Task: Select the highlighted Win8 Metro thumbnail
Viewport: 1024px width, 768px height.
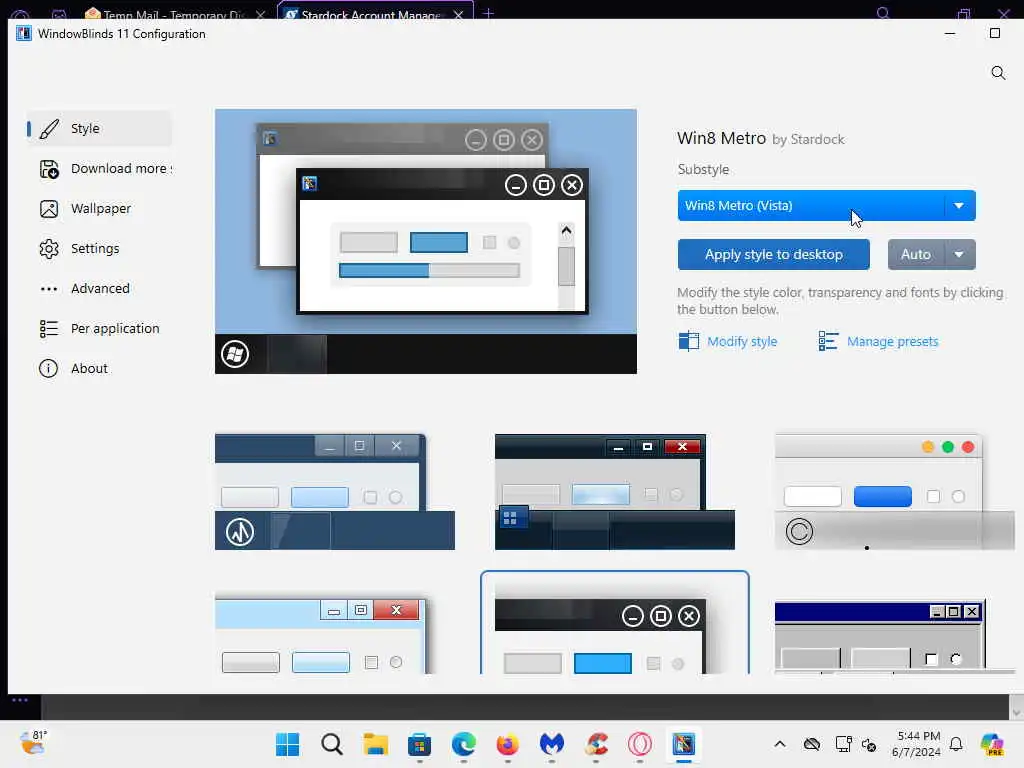Action: [615, 624]
